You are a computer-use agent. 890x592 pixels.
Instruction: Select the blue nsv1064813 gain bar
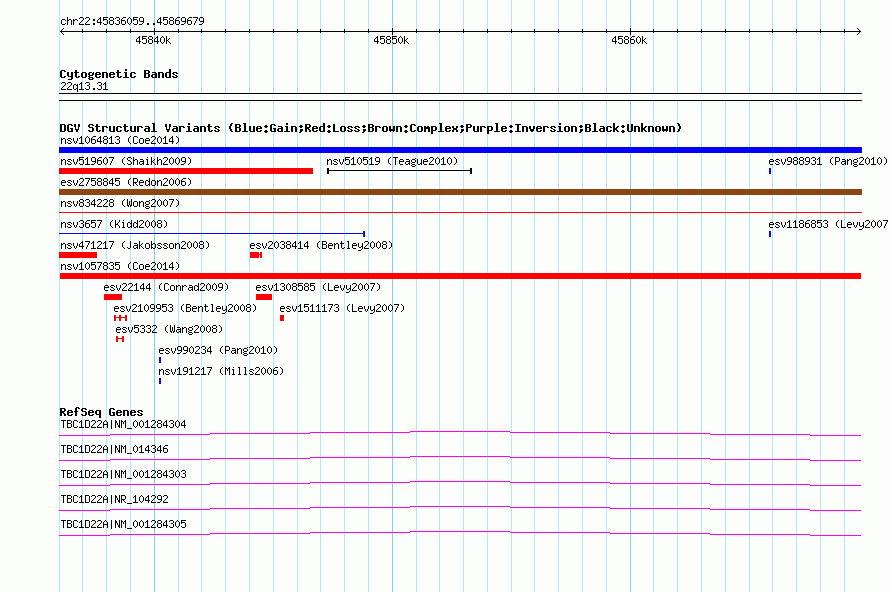460,150
